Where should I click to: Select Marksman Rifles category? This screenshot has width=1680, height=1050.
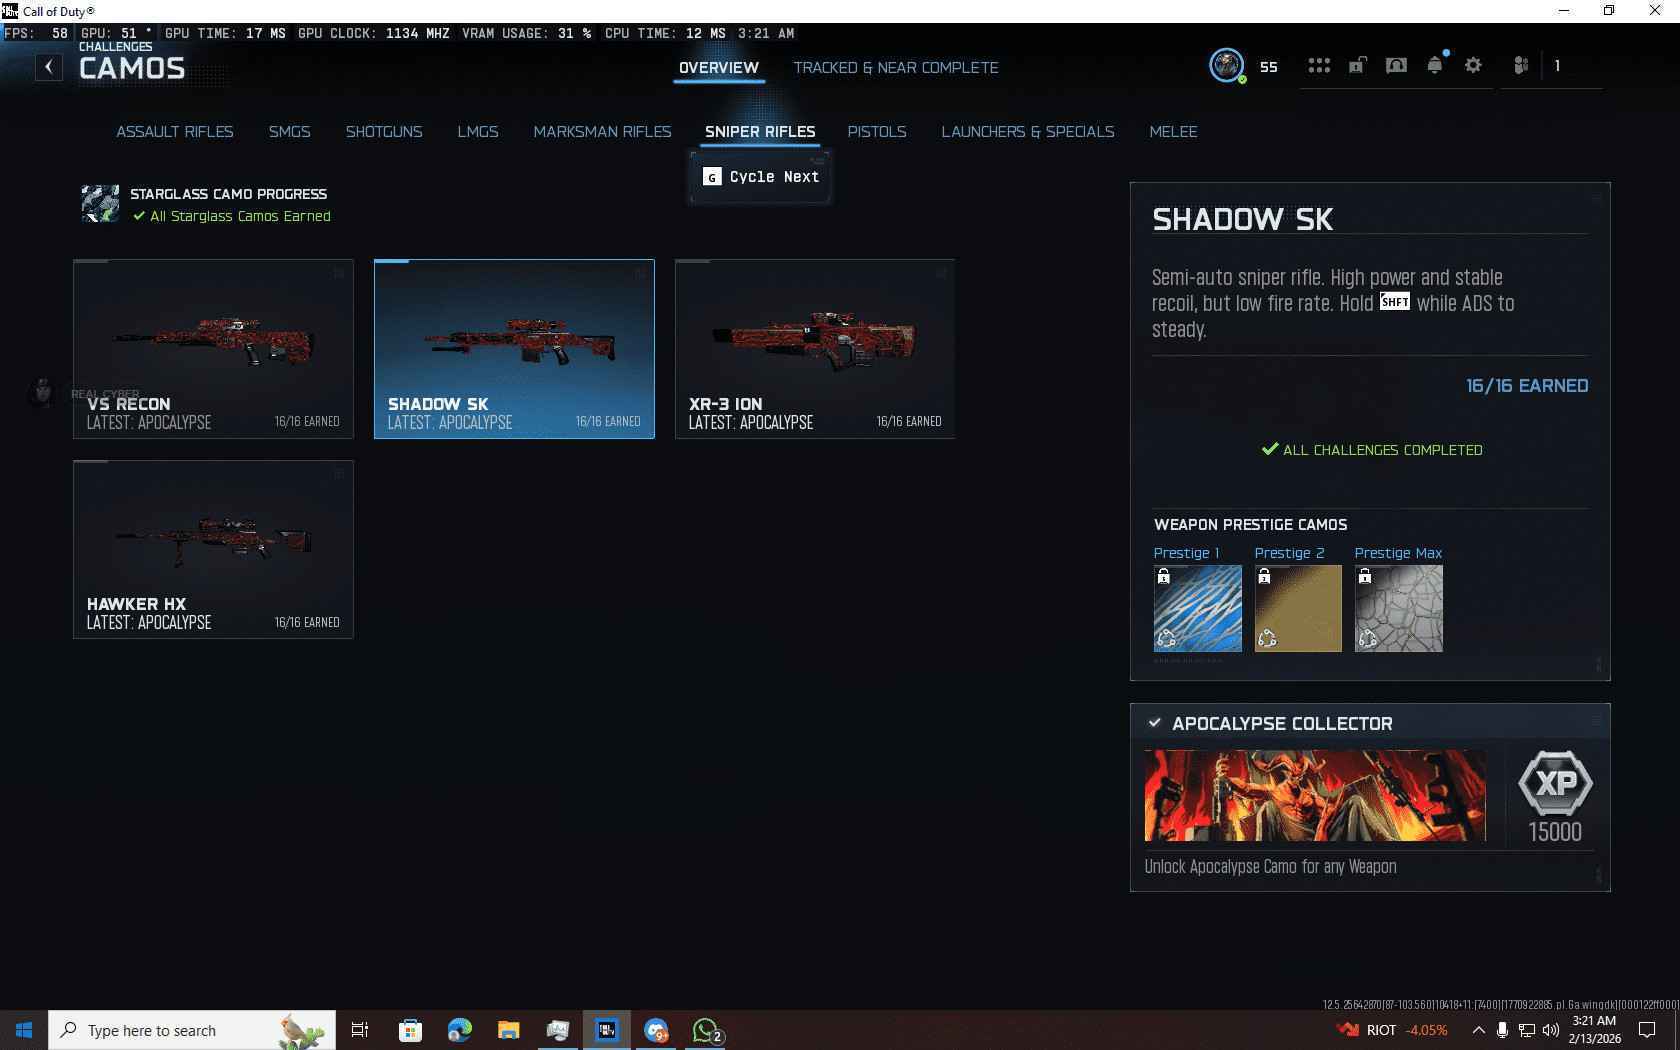coord(602,131)
